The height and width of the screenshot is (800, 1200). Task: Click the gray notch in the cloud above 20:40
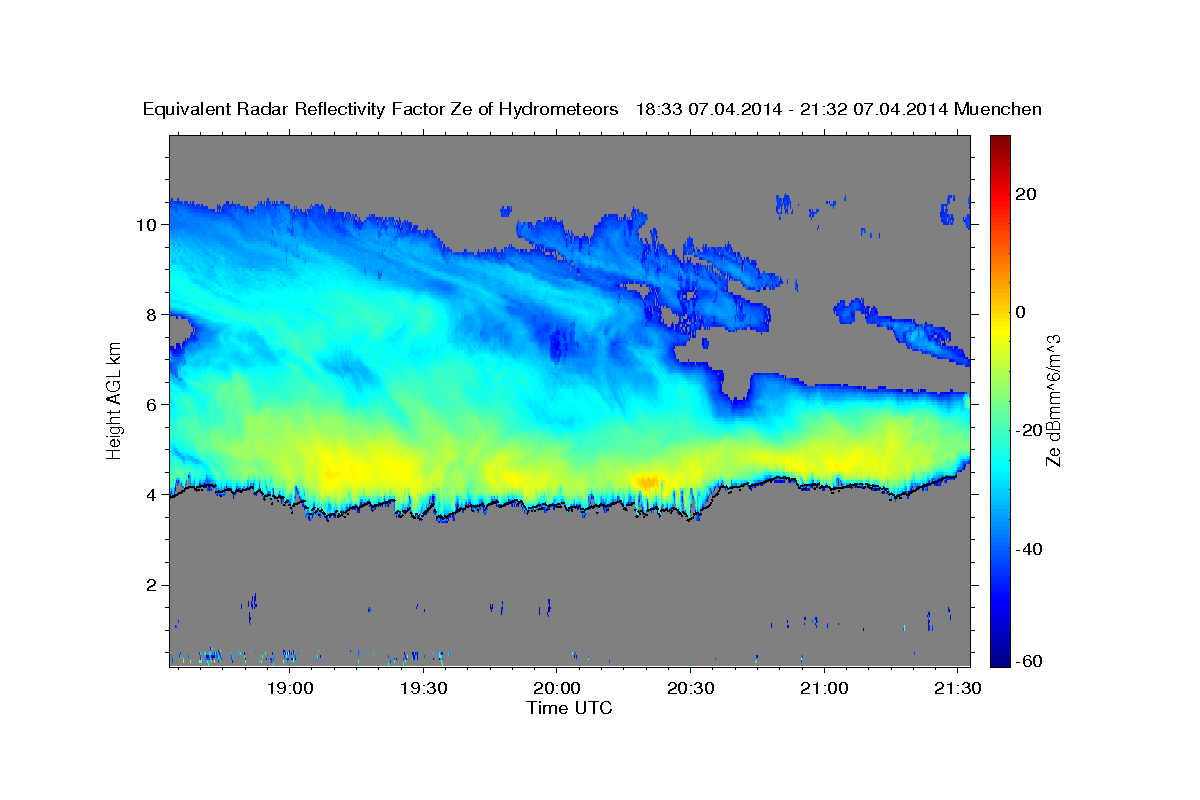(x=735, y=385)
